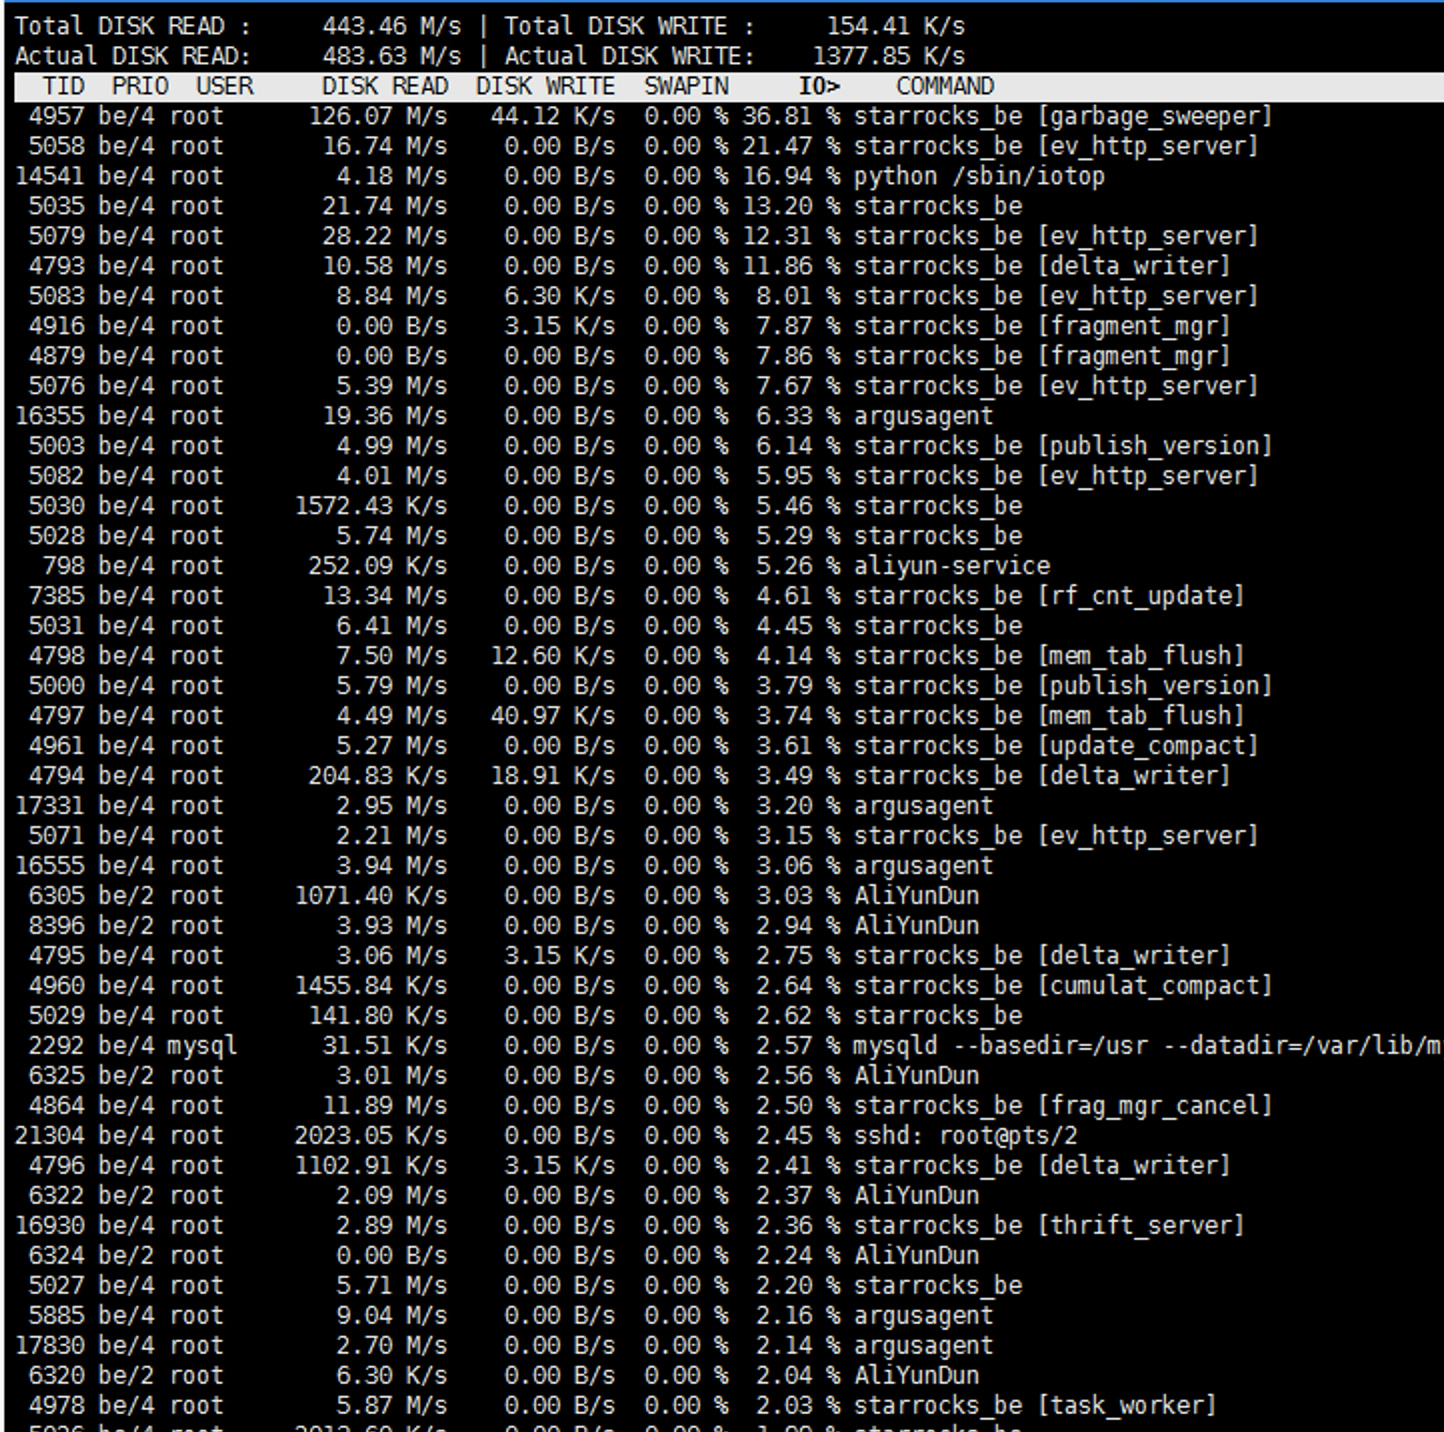This screenshot has width=1444, height=1432.
Task: Click the TID column header
Action: [63, 87]
